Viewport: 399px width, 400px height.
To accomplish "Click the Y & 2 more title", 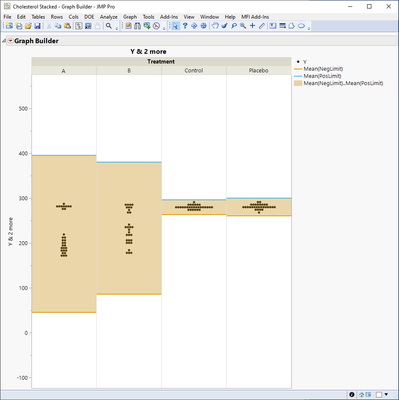I will pyautogui.click(x=148, y=52).
